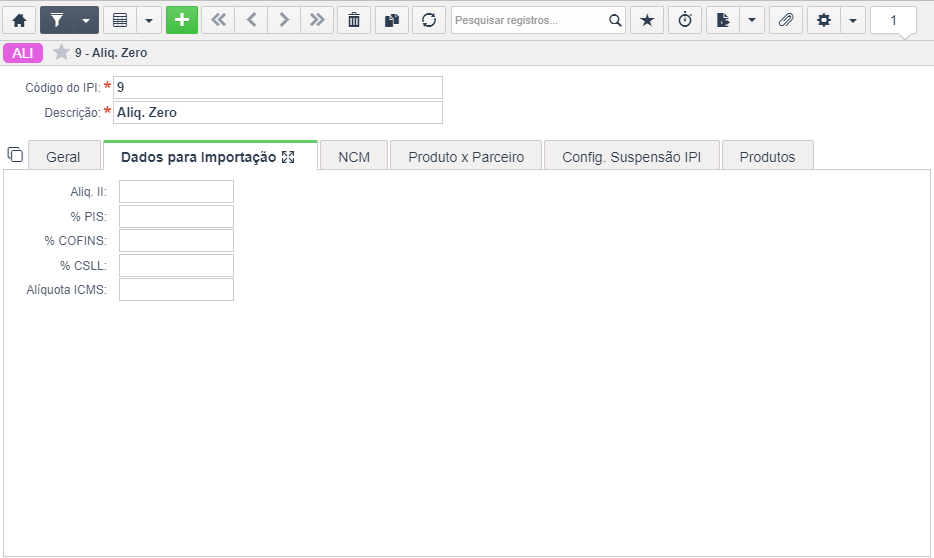Maximize the Dados para Importação tab

(288, 157)
